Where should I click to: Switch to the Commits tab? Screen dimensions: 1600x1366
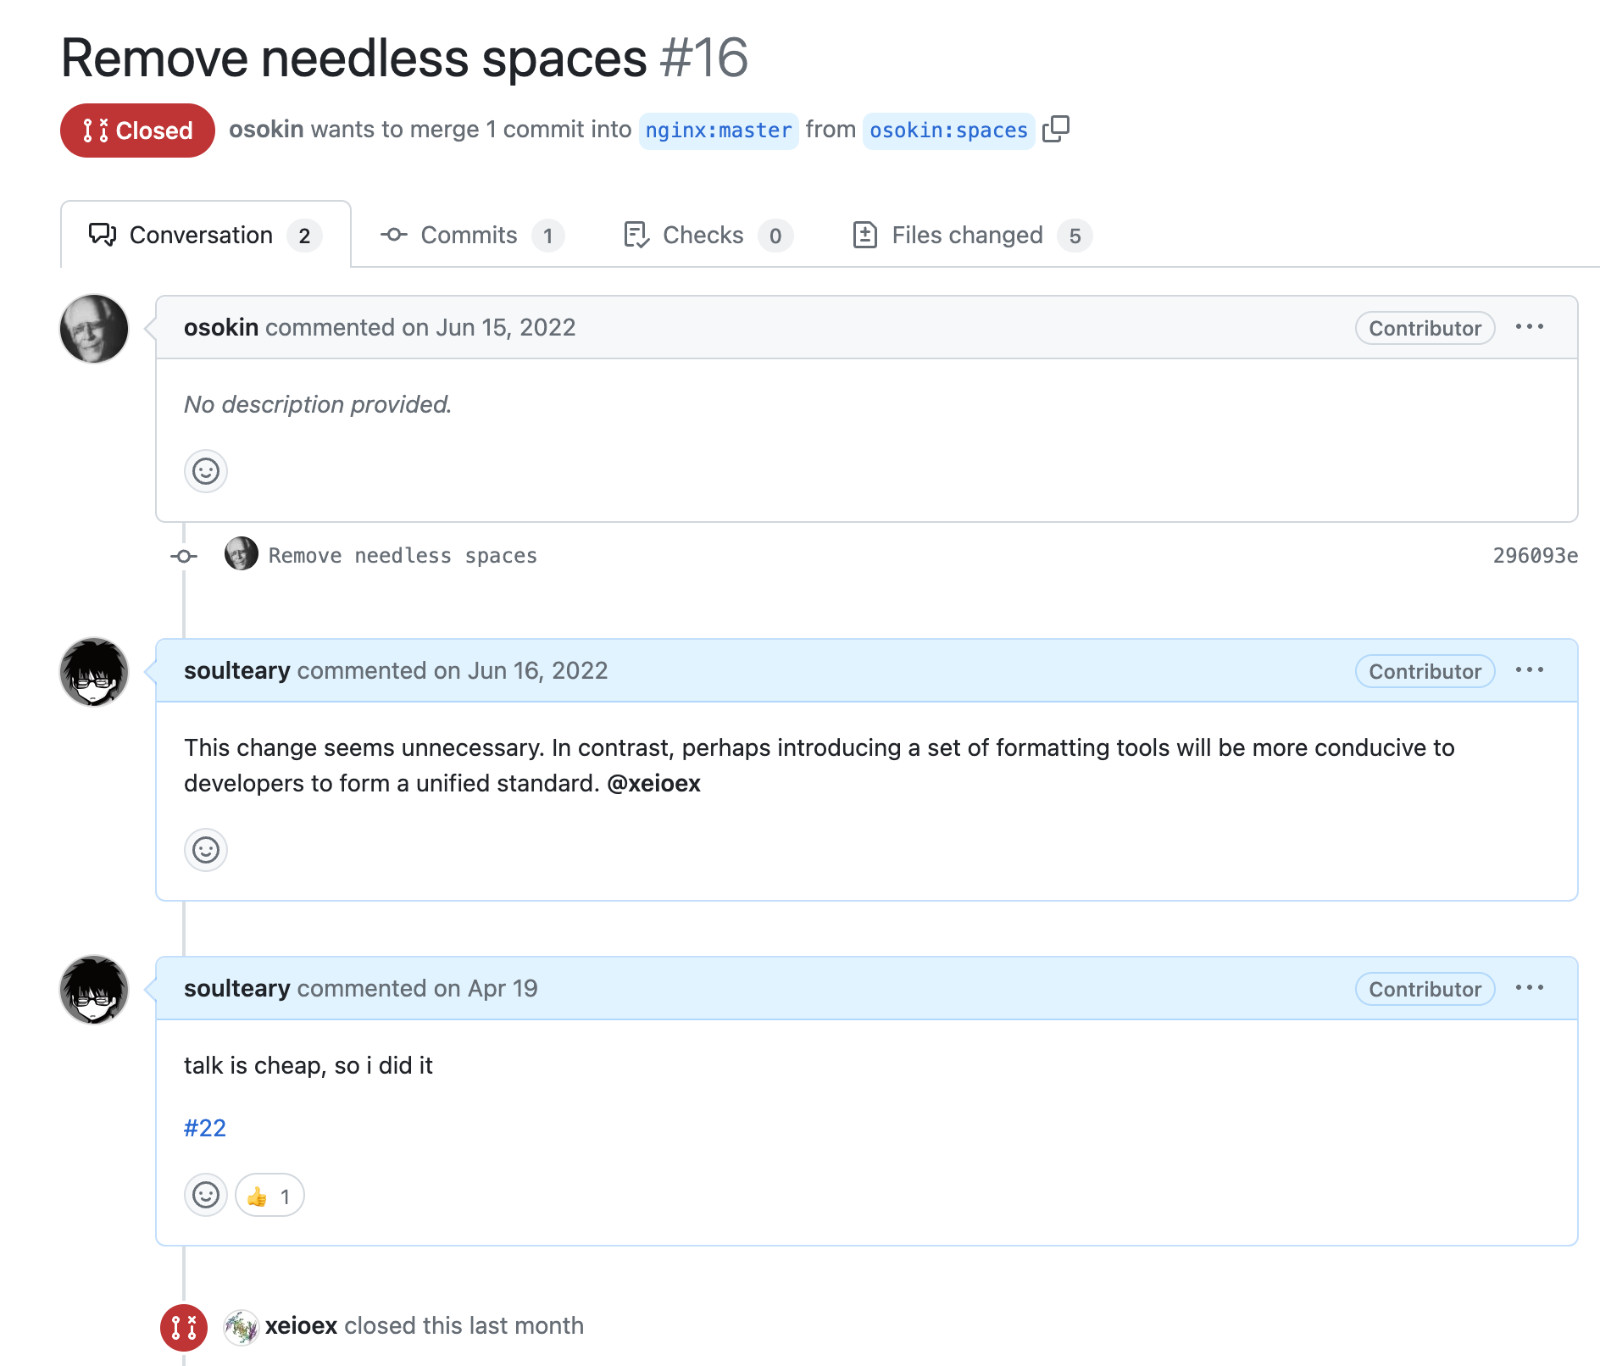471,235
